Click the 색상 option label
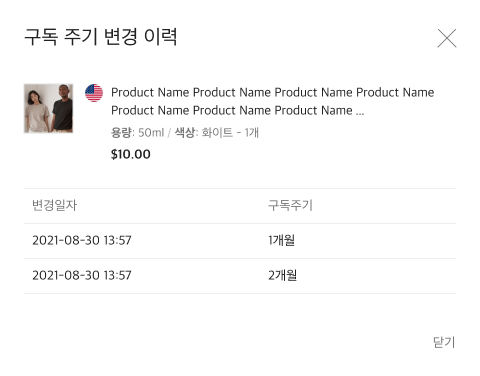This screenshot has width=480, height=376. (x=185, y=133)
